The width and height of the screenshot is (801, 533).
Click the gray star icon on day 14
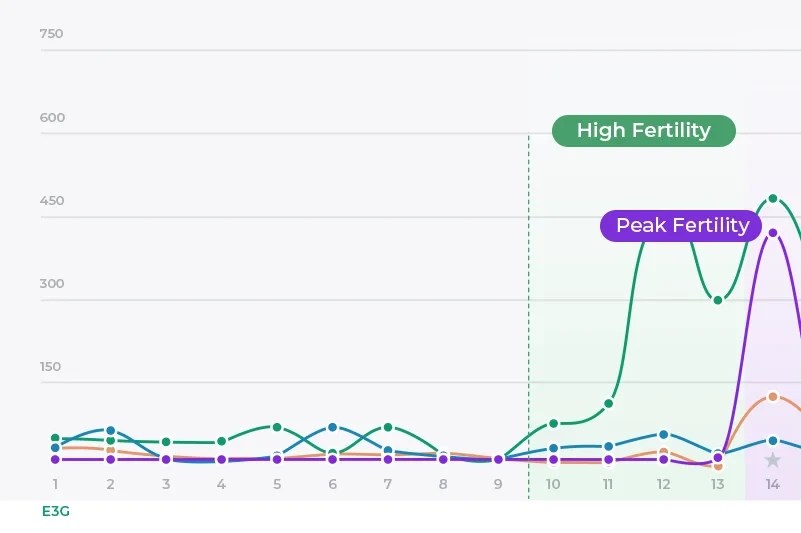[x=772, y=460]
